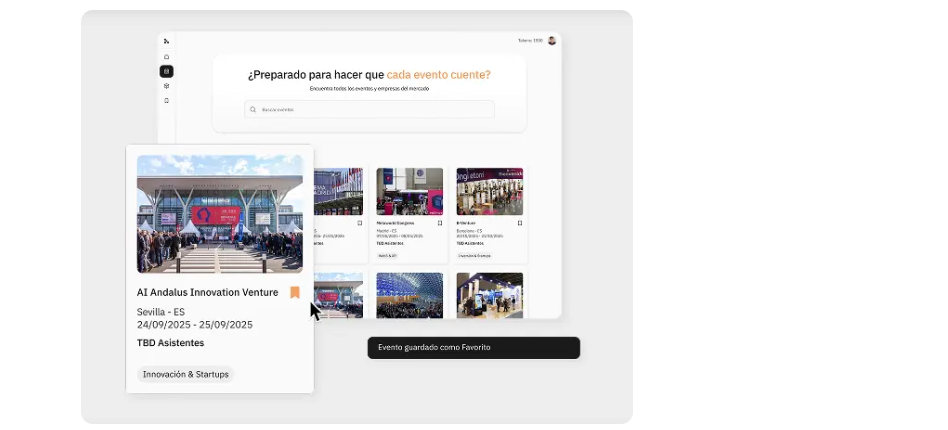This screenshot has height=430, width=948.
Task: Click the '24/09/2025 - 25/09/2025' date text
Action: [195, 325]
